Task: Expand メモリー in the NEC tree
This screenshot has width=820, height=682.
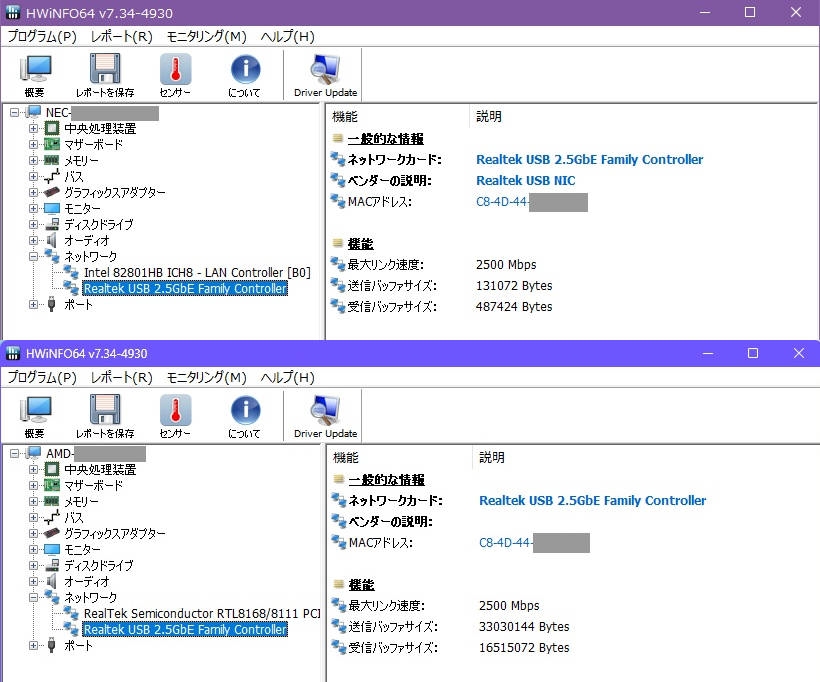Action: tap(33, 161)
